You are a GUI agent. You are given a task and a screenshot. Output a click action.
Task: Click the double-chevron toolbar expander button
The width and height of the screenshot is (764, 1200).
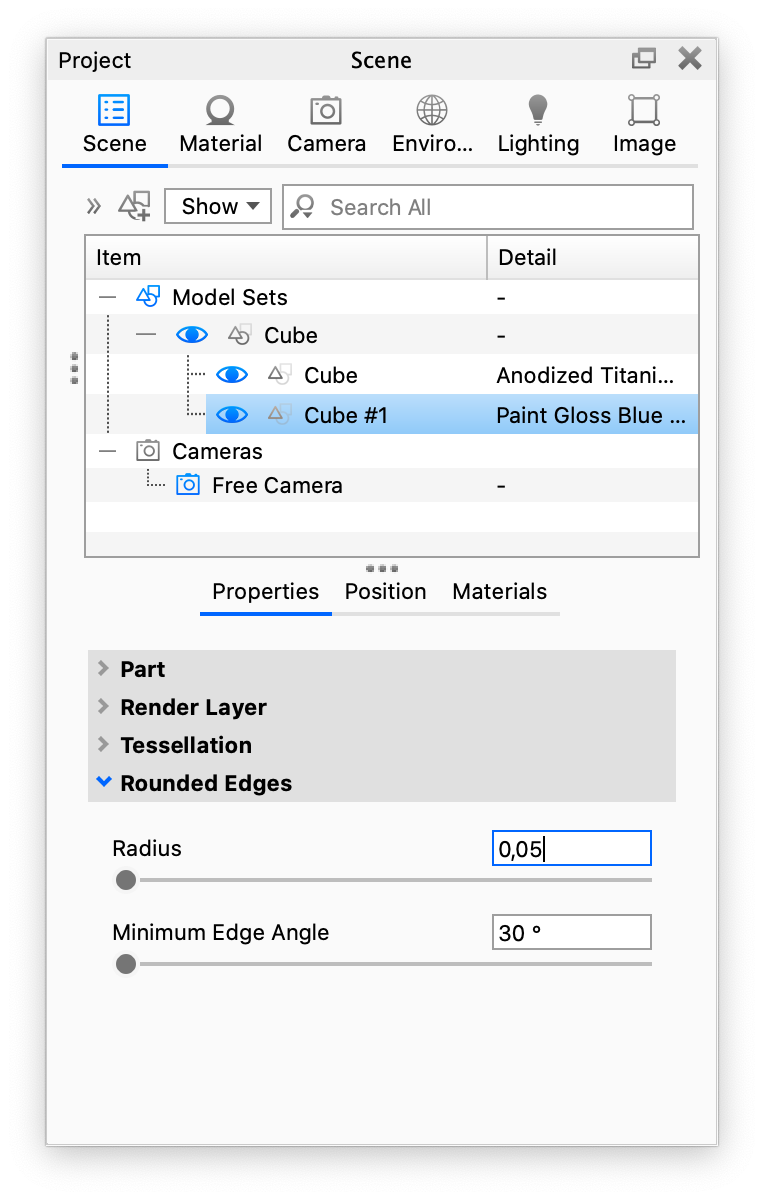[93, 206]
